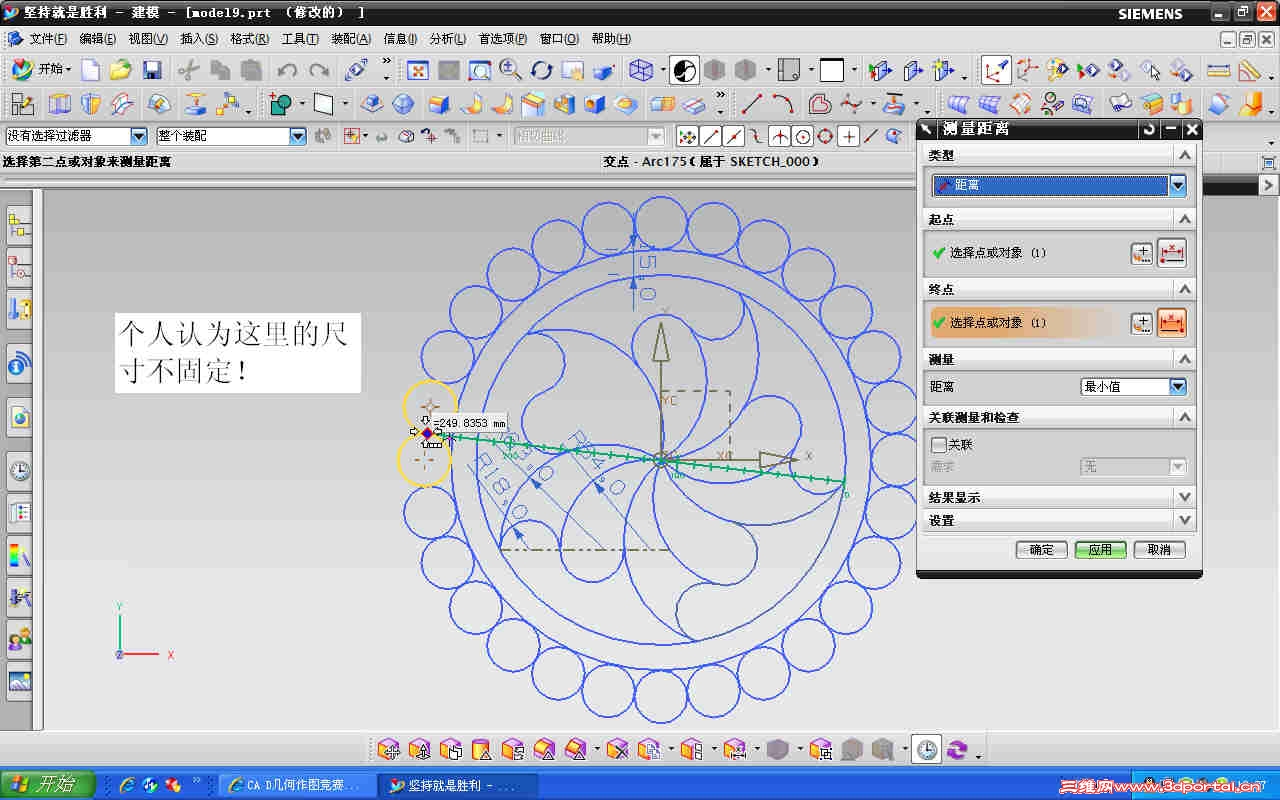Toggle the arc center snap button
This screenshot has height=800, width=1280.
[802, 136]
